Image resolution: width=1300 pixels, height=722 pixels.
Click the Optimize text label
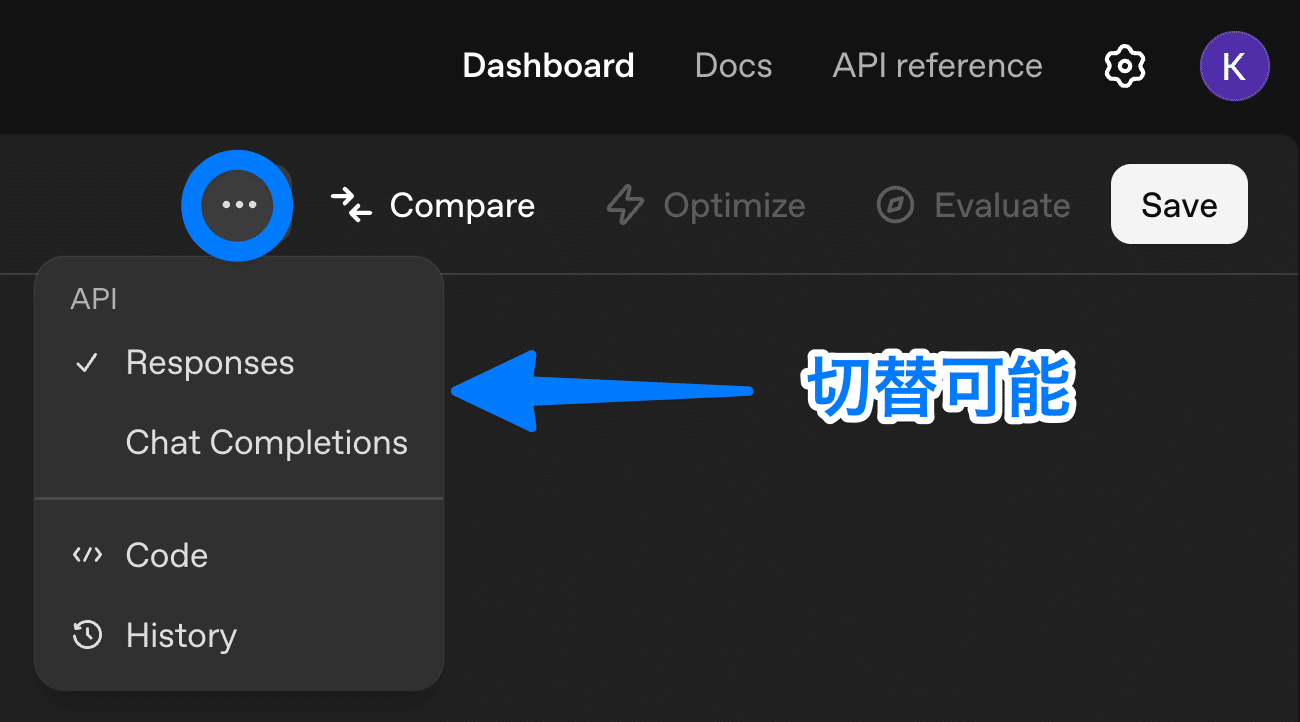(734, 205)
